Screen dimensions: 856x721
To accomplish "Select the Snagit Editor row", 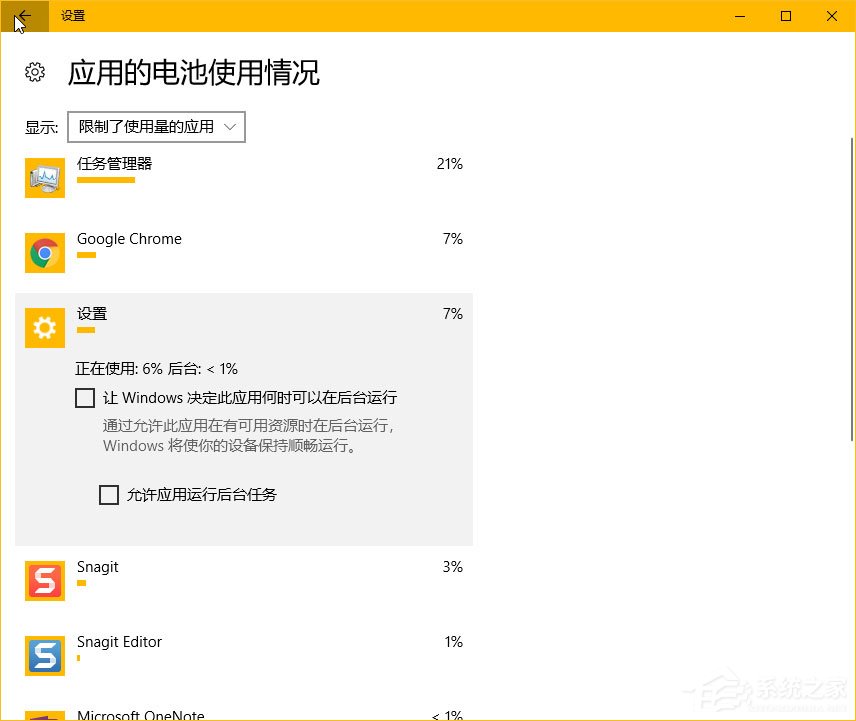I will coord(245,648).
